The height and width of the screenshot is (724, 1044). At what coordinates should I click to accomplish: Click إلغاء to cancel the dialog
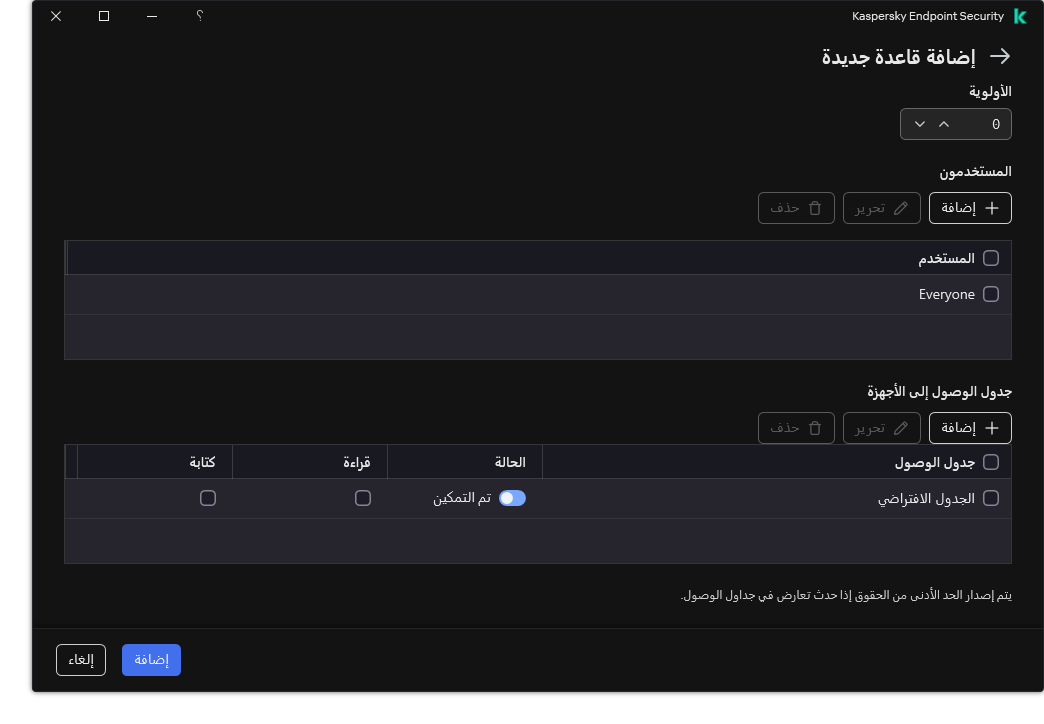(80, 660)
